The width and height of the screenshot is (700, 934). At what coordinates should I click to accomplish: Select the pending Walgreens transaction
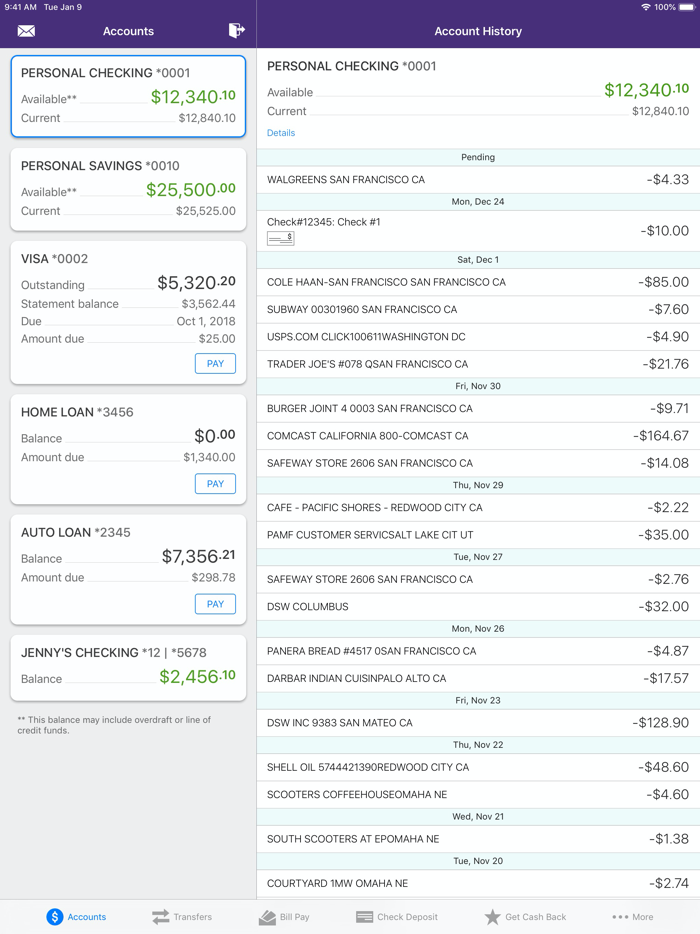pyautogui.click(x=478, y=179)
